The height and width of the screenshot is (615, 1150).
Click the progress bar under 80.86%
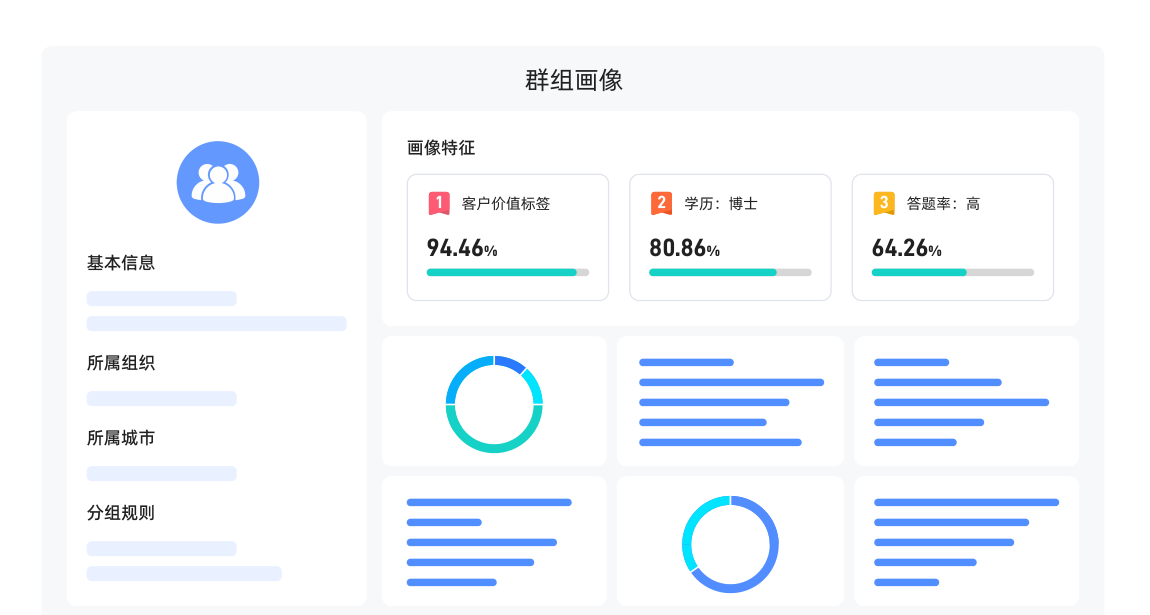tap(730, 273)
